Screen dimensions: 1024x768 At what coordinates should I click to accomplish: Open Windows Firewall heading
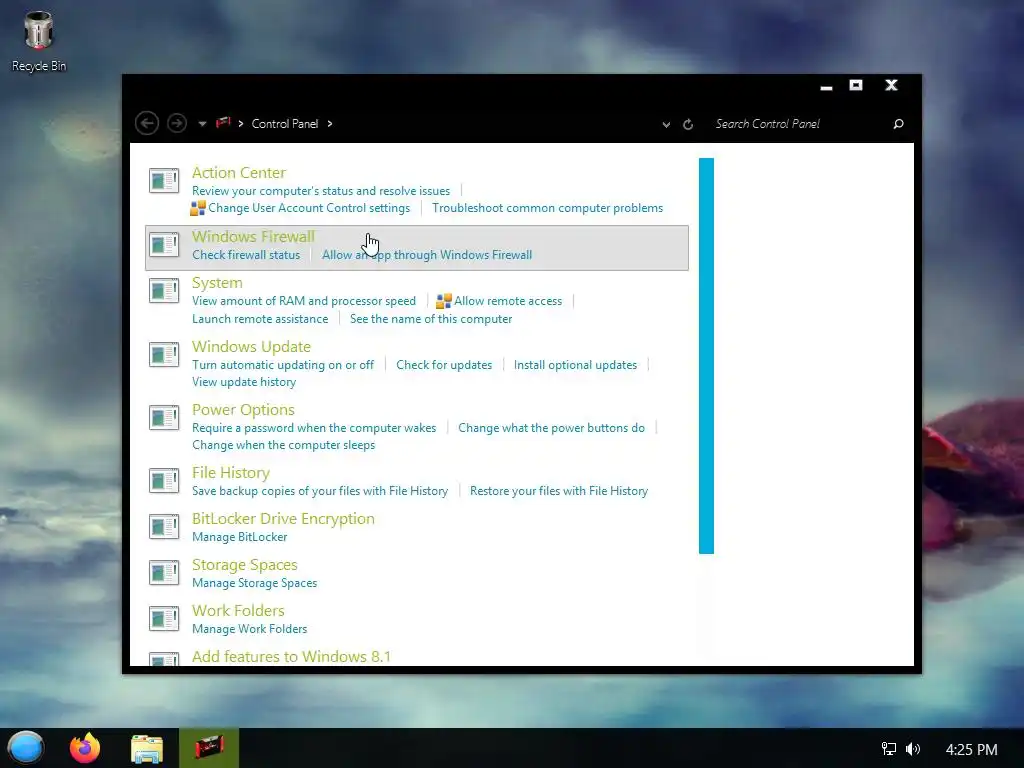point(253,236)
